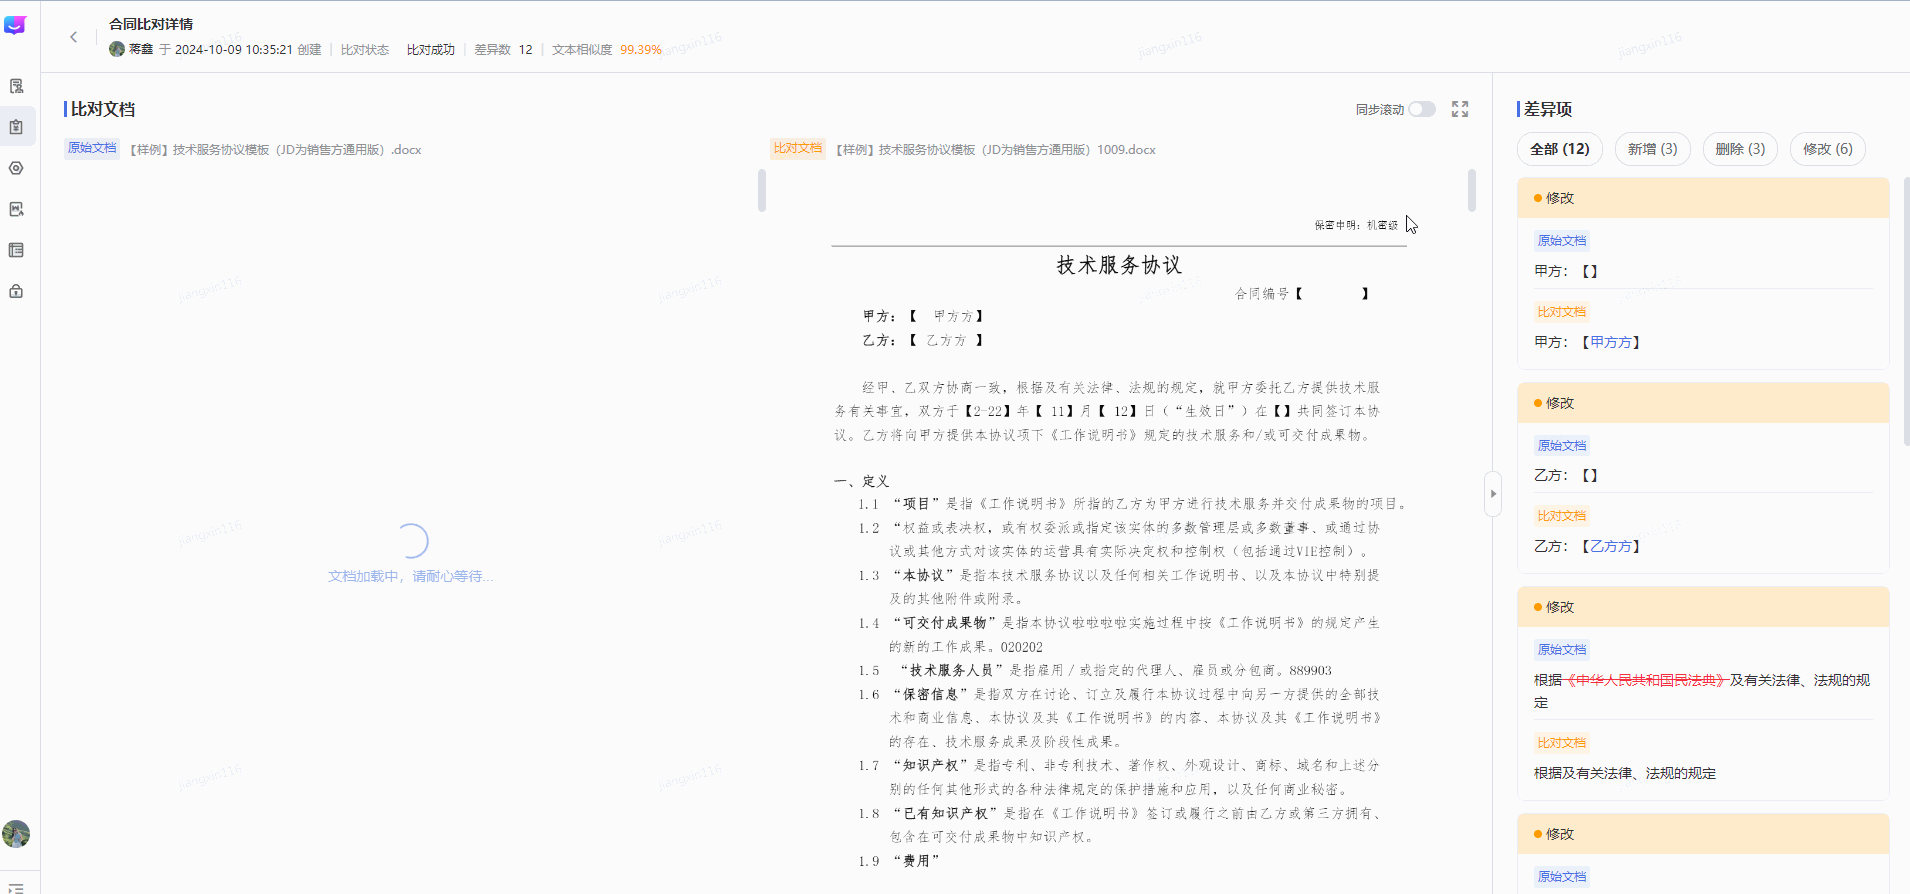Select the clipboard contract sidebar icon
Screen dimensions: 1910x894
click(x=16, y=127)
